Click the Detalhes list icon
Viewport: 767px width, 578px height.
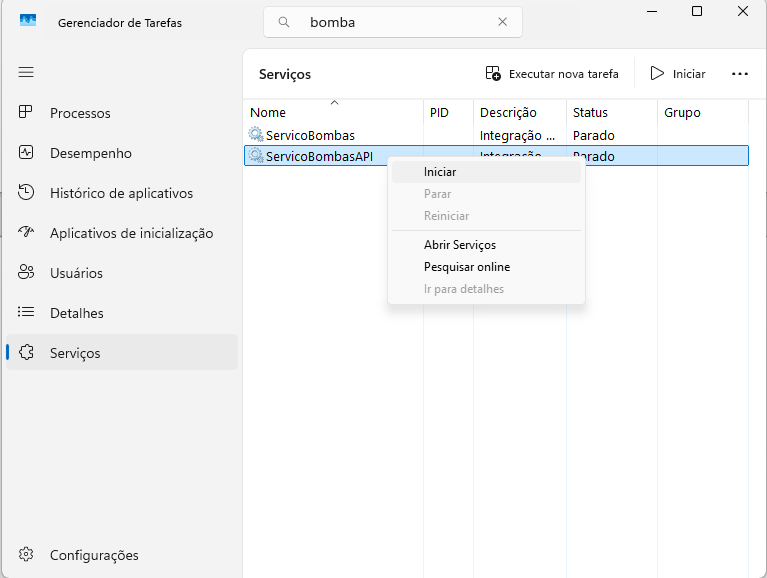(x=26, y=312)
